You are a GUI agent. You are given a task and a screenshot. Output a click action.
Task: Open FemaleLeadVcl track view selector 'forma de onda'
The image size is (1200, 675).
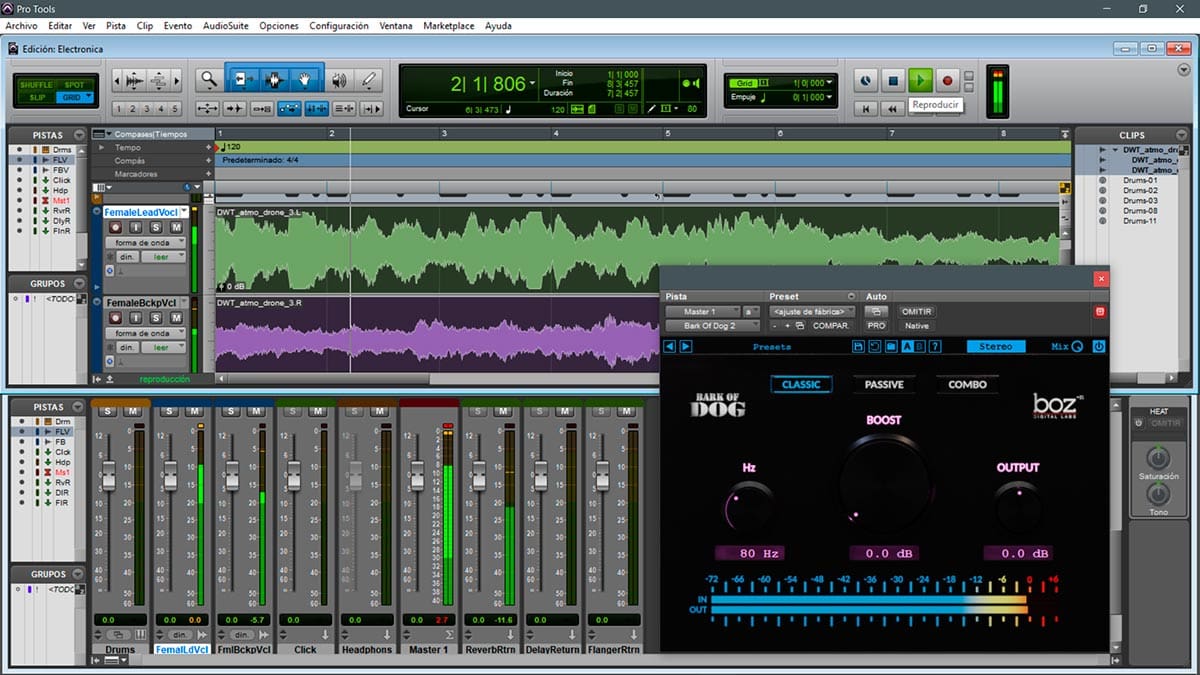click(147, 243)
